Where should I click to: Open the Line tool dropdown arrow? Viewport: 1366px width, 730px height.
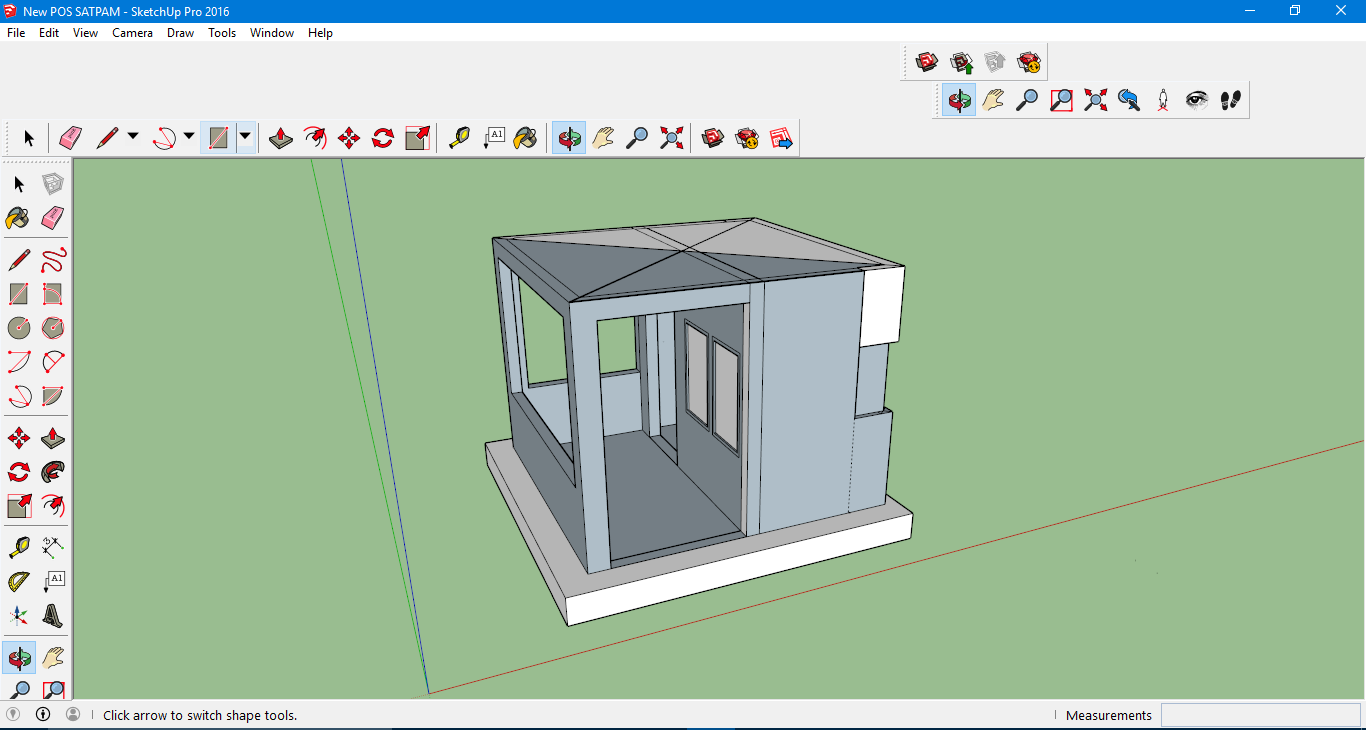coord(133,137)
